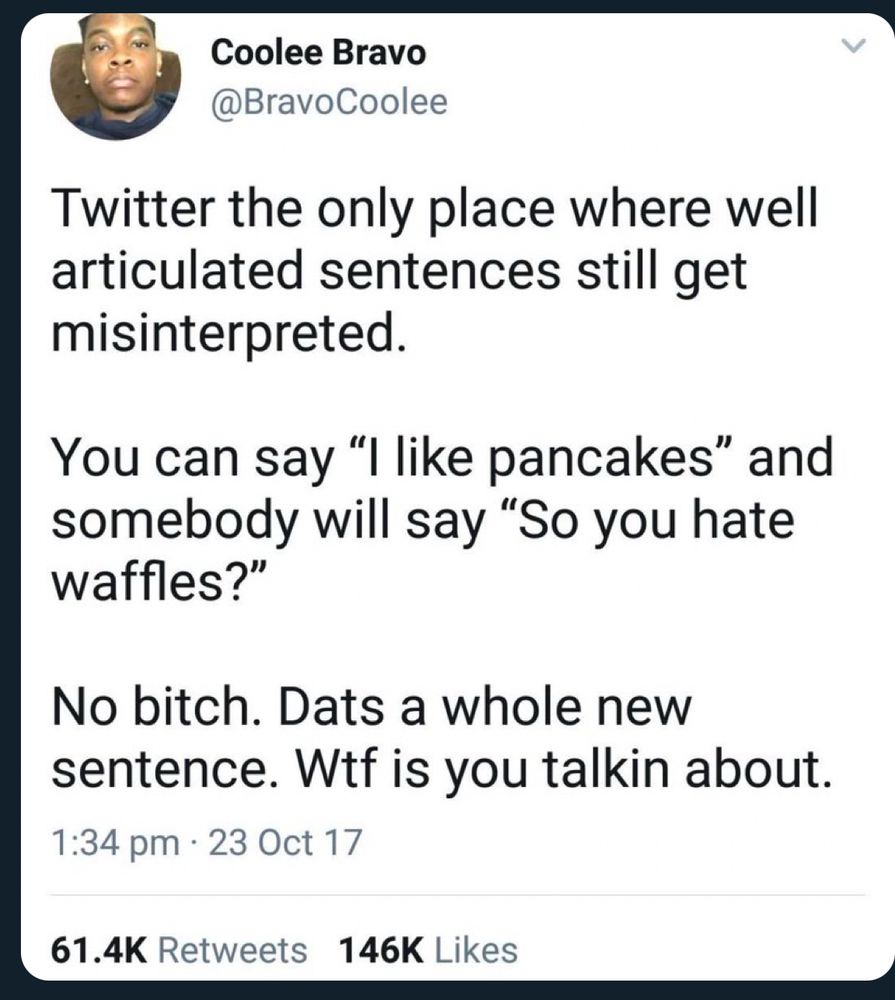The image size is (895, 1000).
Task: Click the phrase "articulated sentences still get"
Action: point(398,275)
